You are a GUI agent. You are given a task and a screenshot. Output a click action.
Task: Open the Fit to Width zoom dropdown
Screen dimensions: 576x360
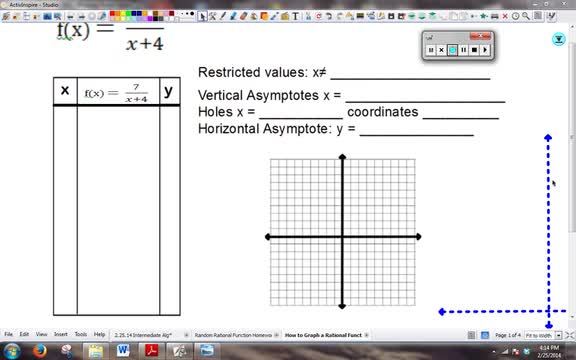coord(558,335)
